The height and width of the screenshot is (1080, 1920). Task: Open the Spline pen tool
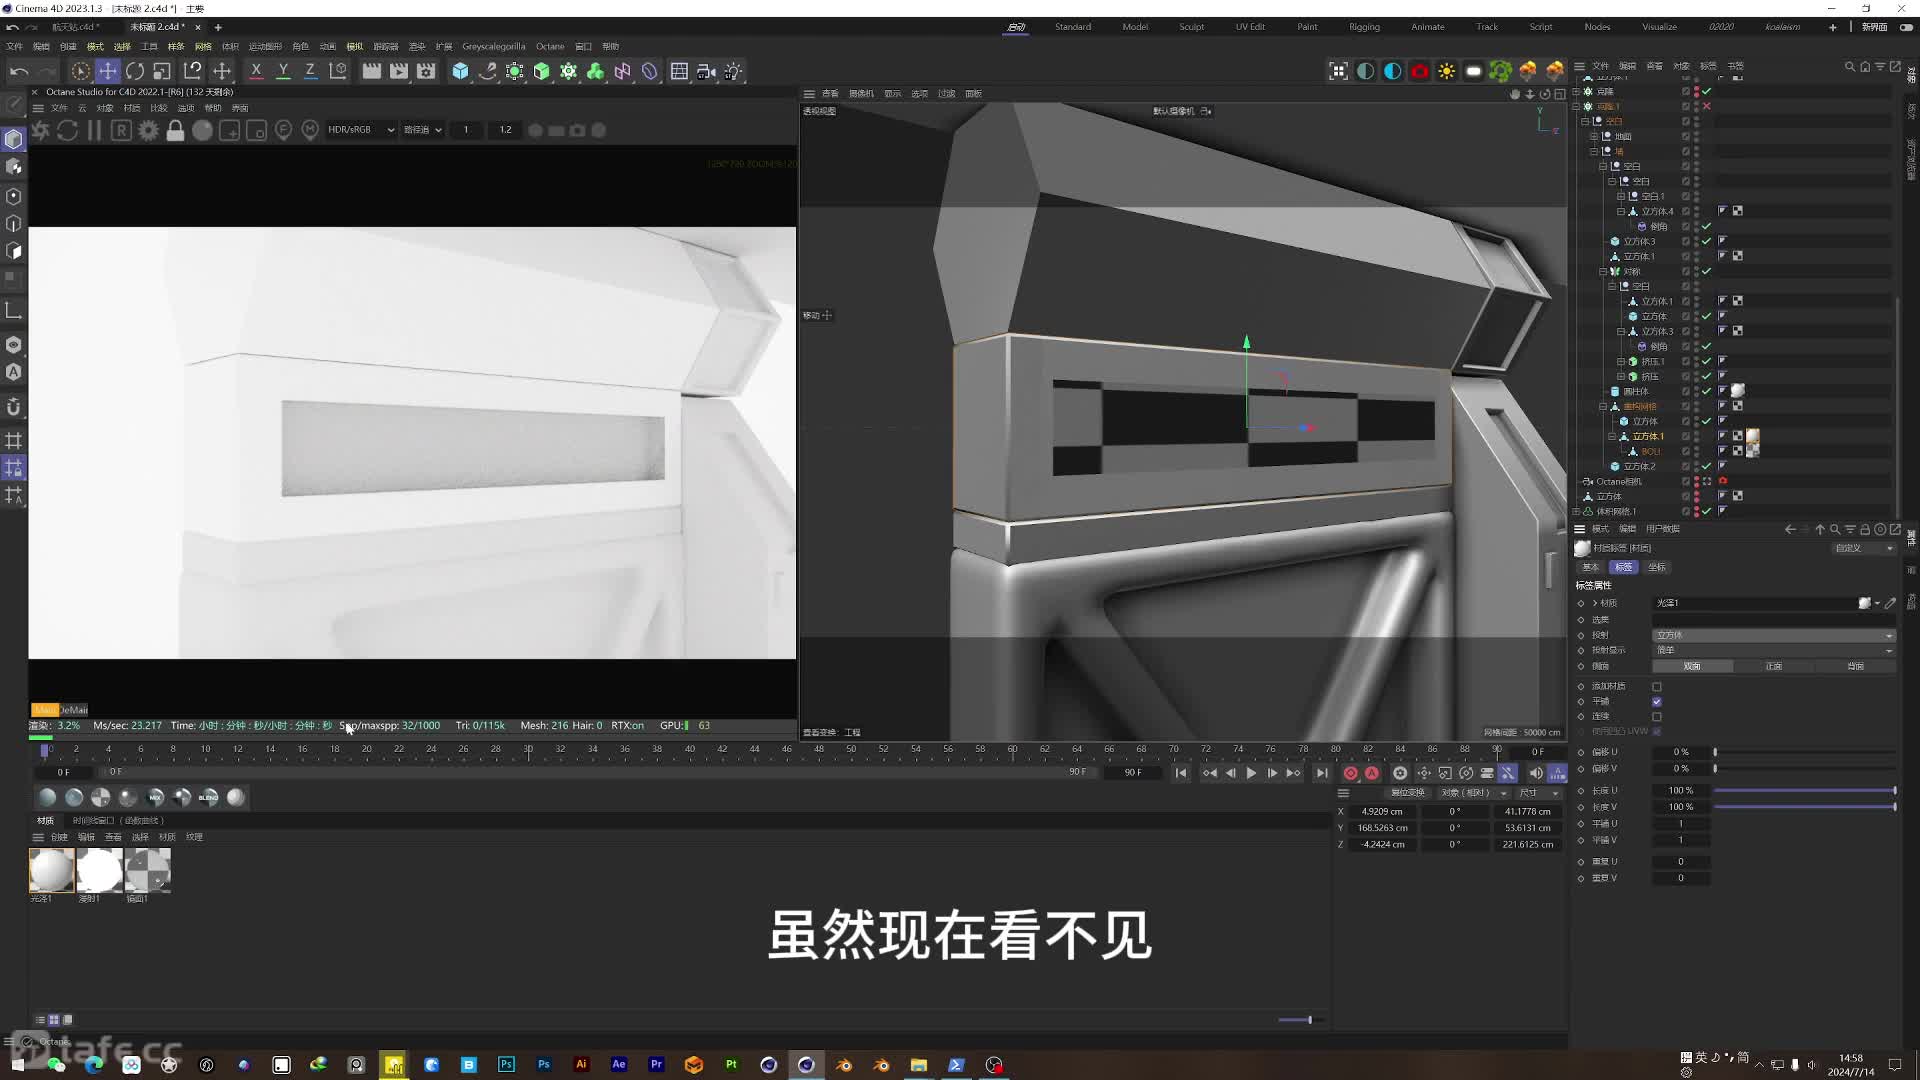(x=487, y=71)
